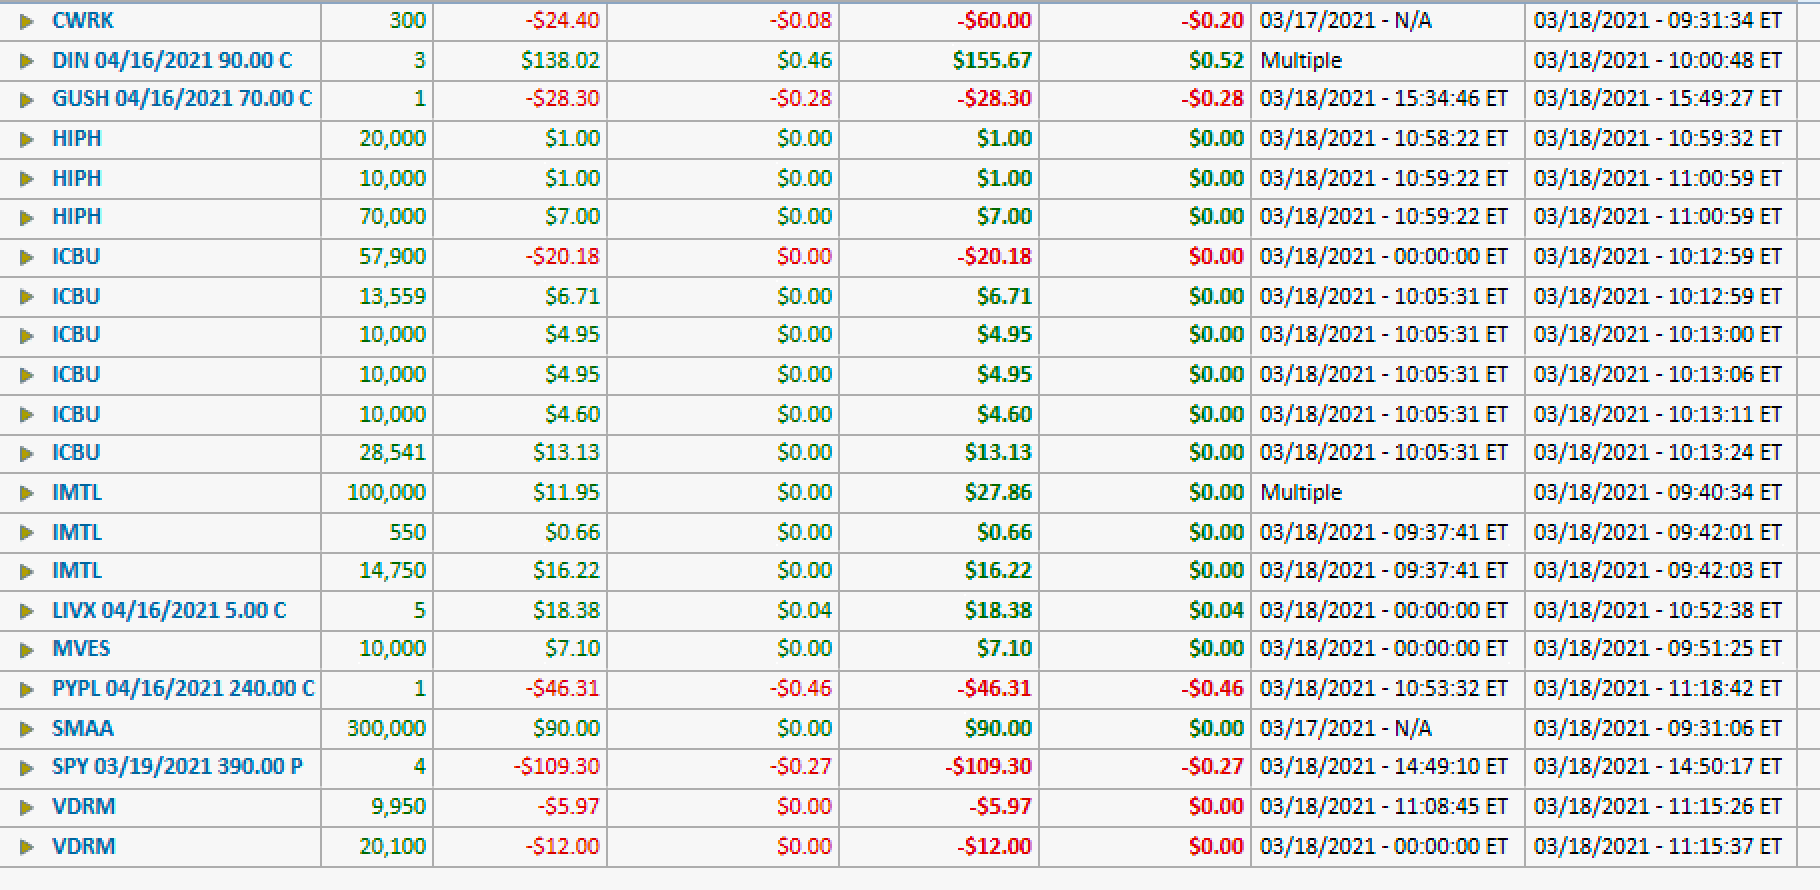Screen dimensions: 1820x890
Task: Expand the GUSH 70.00 C row arrow
Action: (x=27, y=99)
